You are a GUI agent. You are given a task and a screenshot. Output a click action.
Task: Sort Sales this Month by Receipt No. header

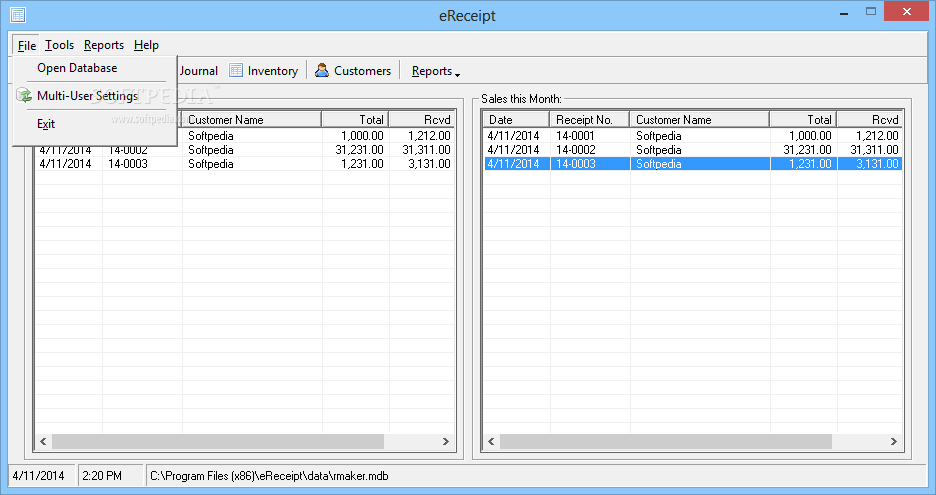point(589,119)
